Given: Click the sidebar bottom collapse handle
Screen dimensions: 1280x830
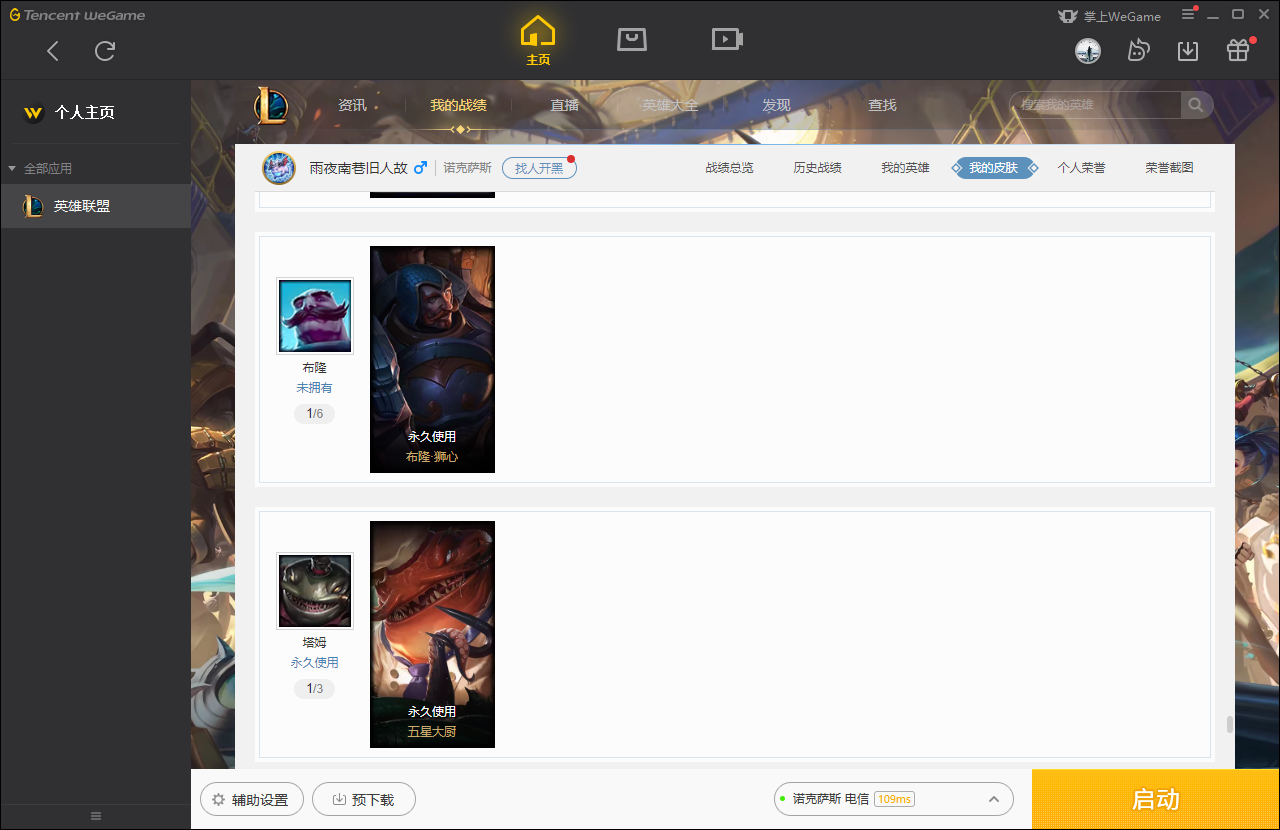Looking at the screenshot, I should [x=96, y=816].
